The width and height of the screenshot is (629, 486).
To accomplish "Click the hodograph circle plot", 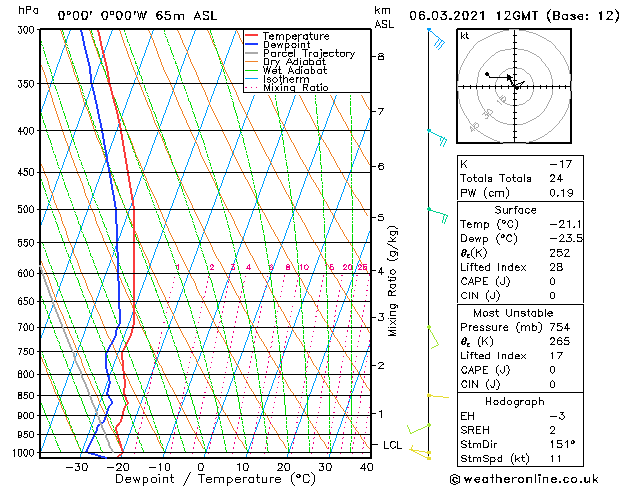I will click(x=515, y=87).
